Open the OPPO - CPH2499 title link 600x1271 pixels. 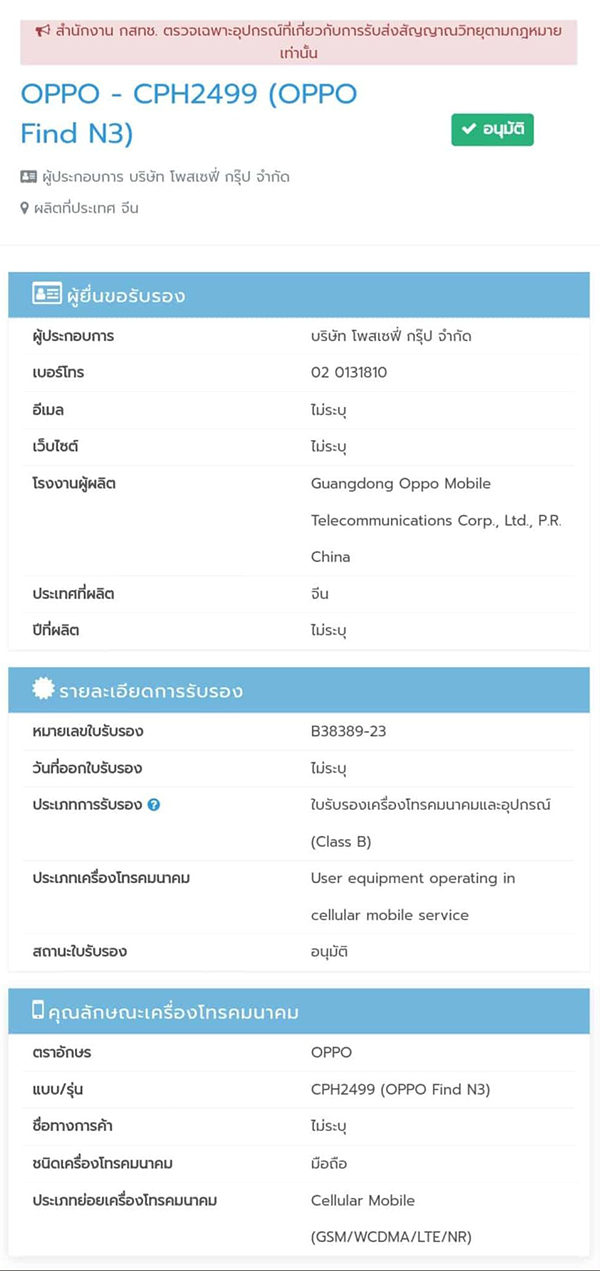189,113
